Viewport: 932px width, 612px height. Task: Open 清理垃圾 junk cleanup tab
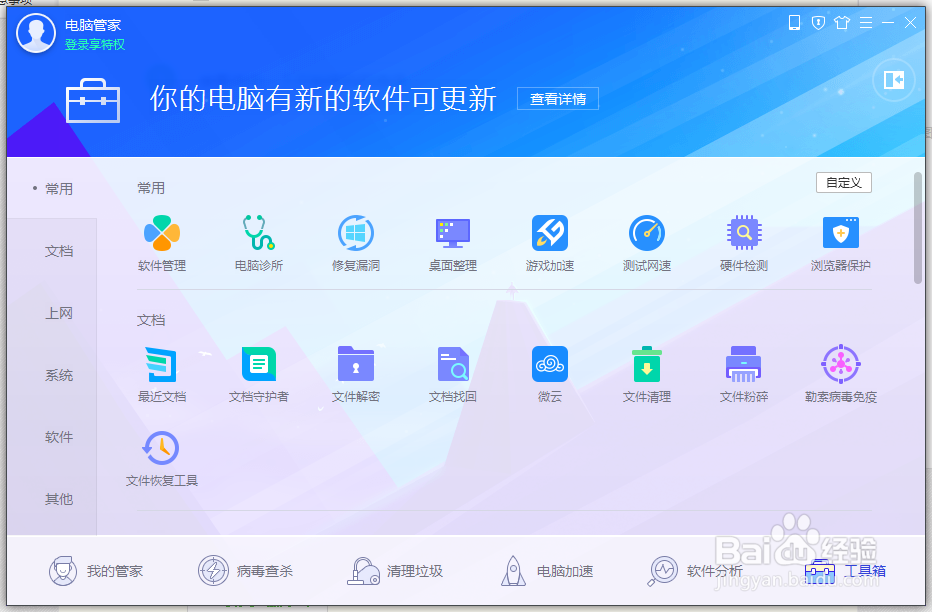[395, 571]
